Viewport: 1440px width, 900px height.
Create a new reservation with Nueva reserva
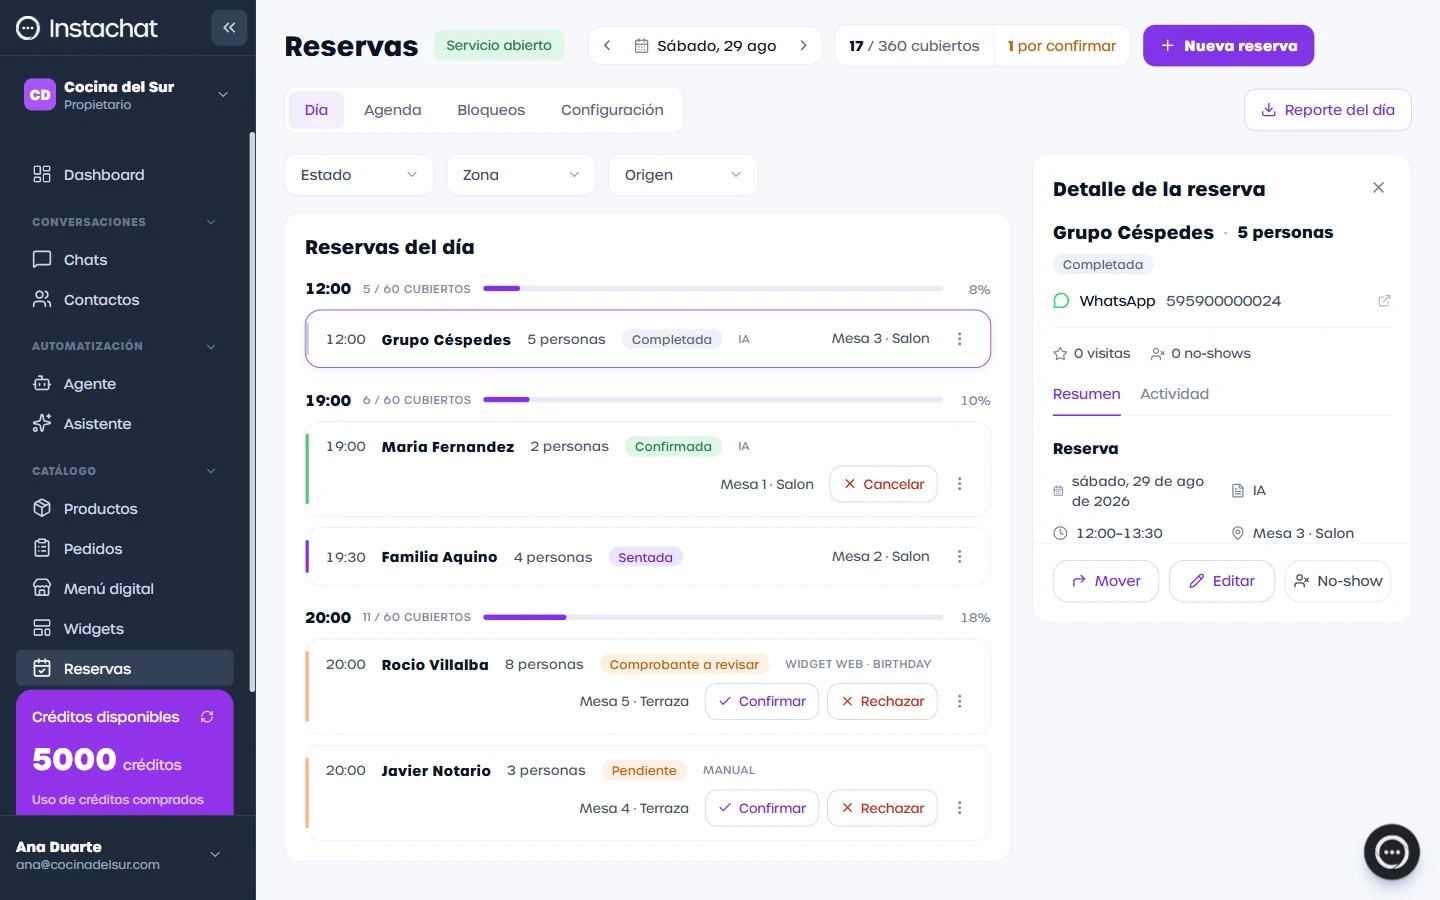pyautogui.click(x=1228, y=46)
